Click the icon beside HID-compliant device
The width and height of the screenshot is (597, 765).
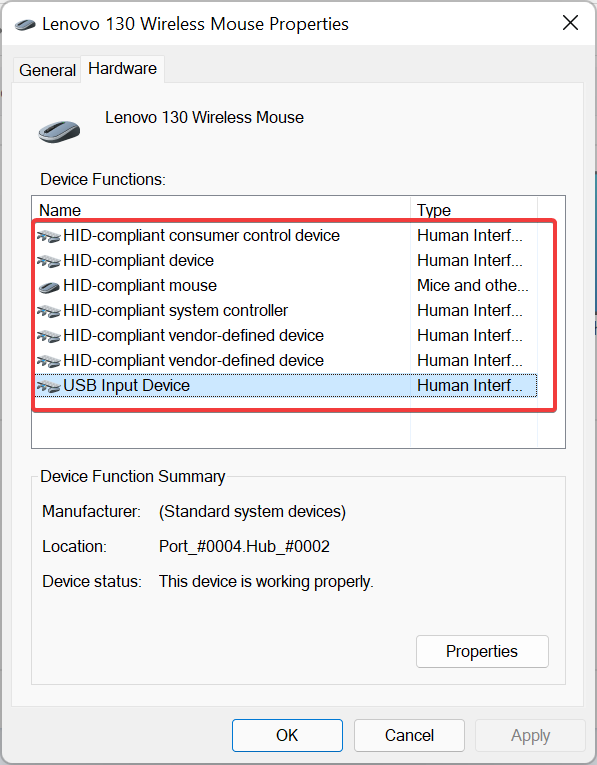coord(48,261)
